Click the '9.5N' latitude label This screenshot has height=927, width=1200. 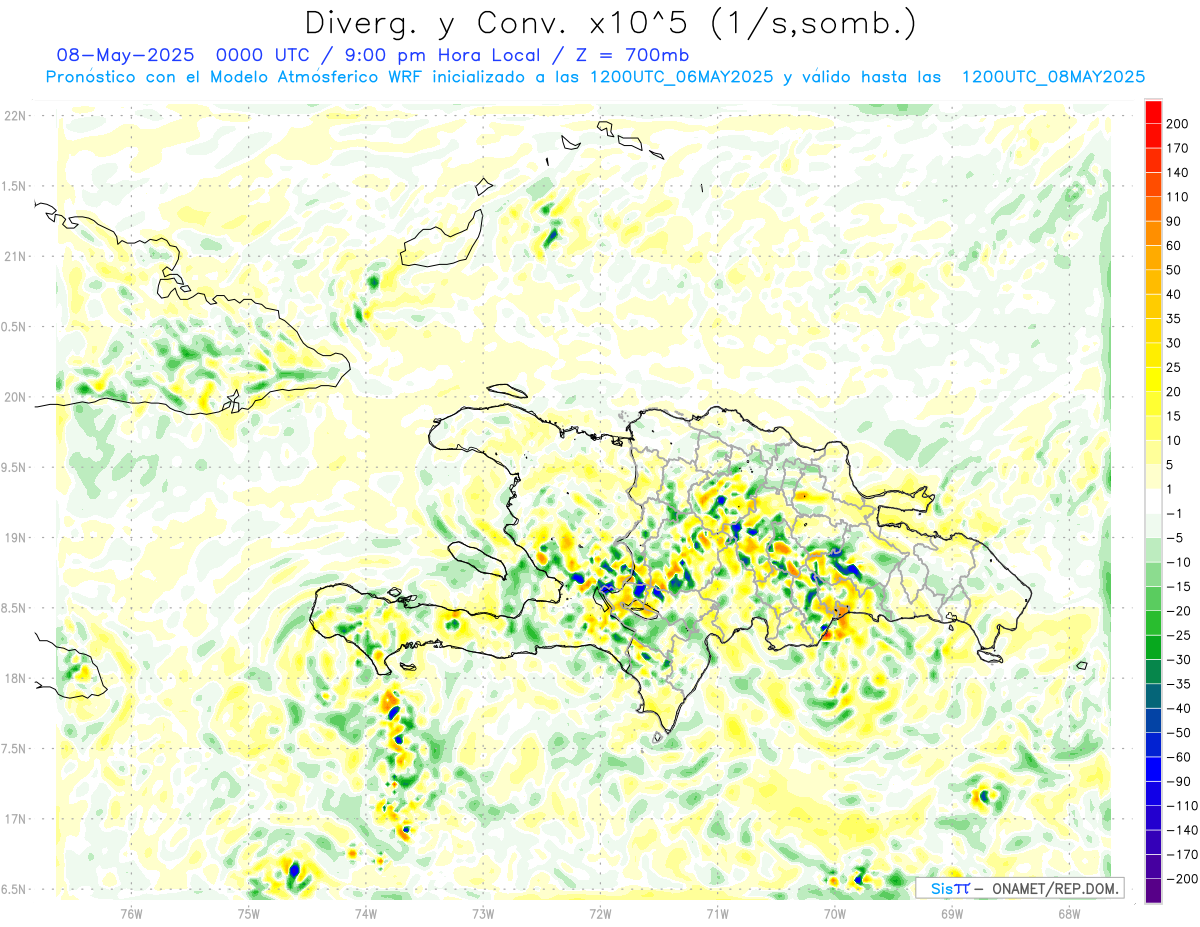[15, 468]
